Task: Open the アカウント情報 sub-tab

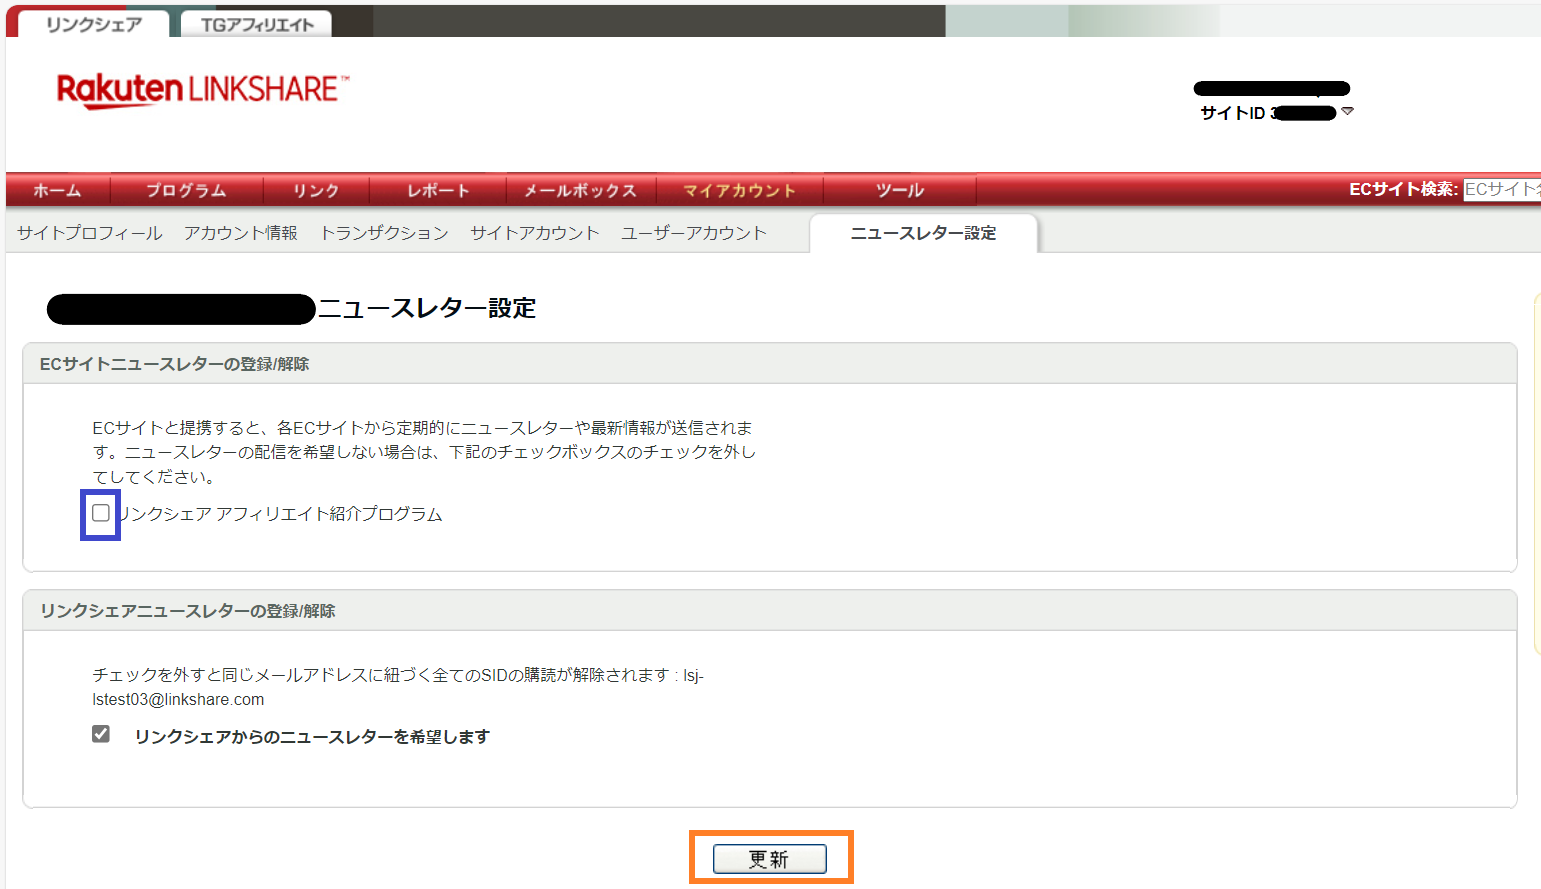Action: coord(241,233)
